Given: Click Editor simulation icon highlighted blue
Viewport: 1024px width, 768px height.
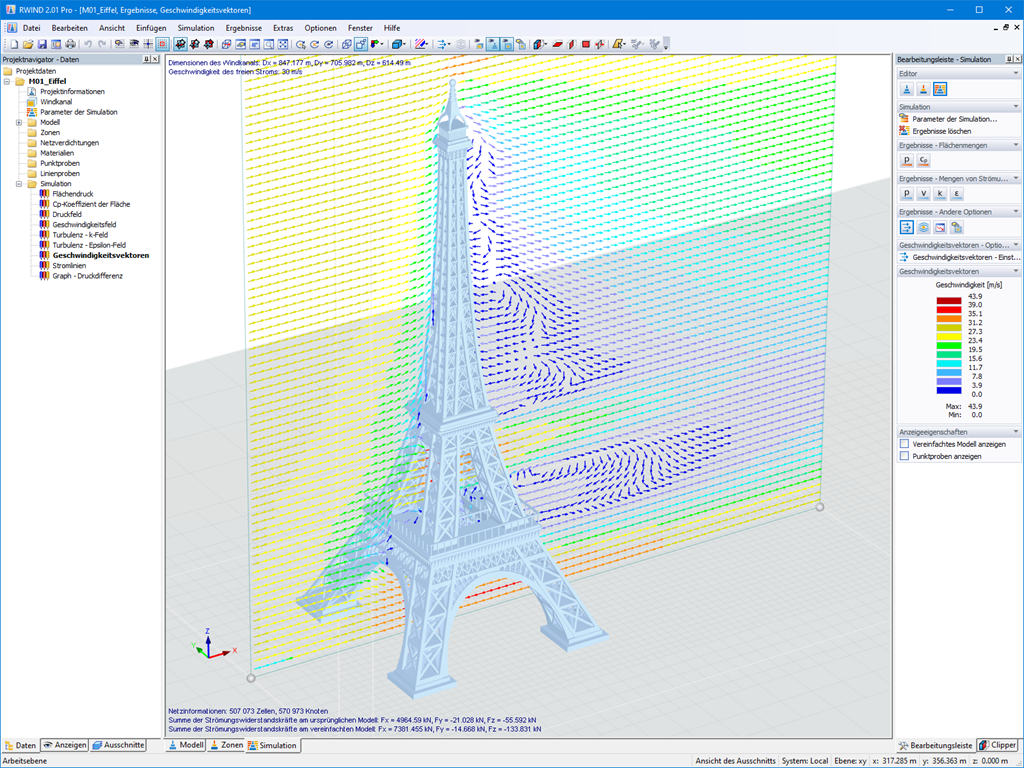Looking at the screenshot, I should coord(940,89).
